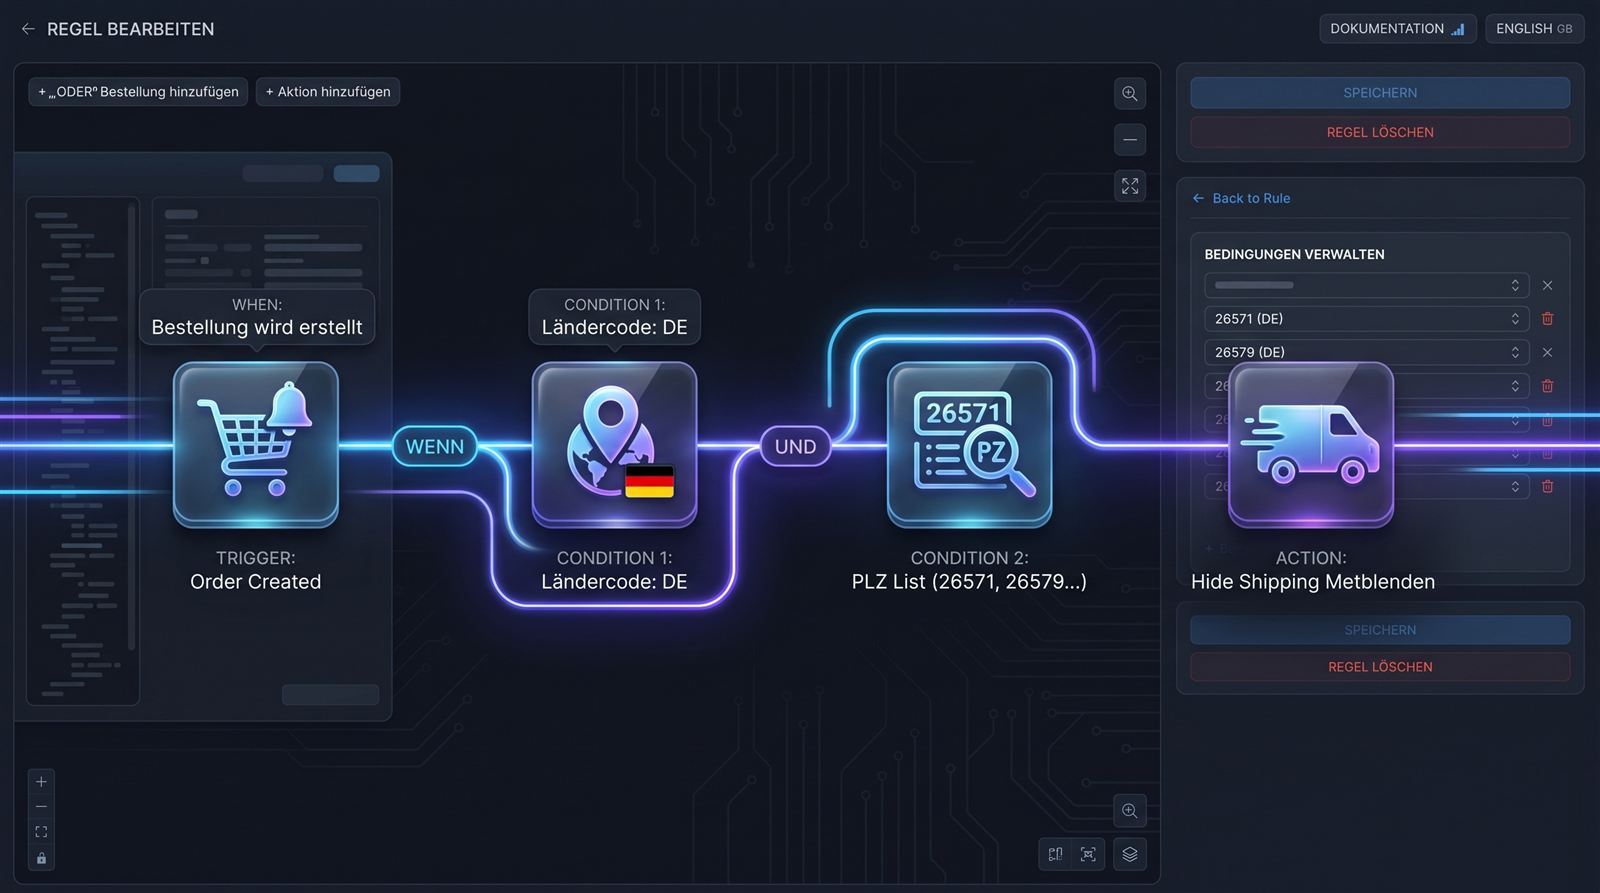Viewport: 1600px width, 893px height.
Task: Switch language with the ENGLISH GB button
Action: pyautogui.click(x=1534, y=29)
